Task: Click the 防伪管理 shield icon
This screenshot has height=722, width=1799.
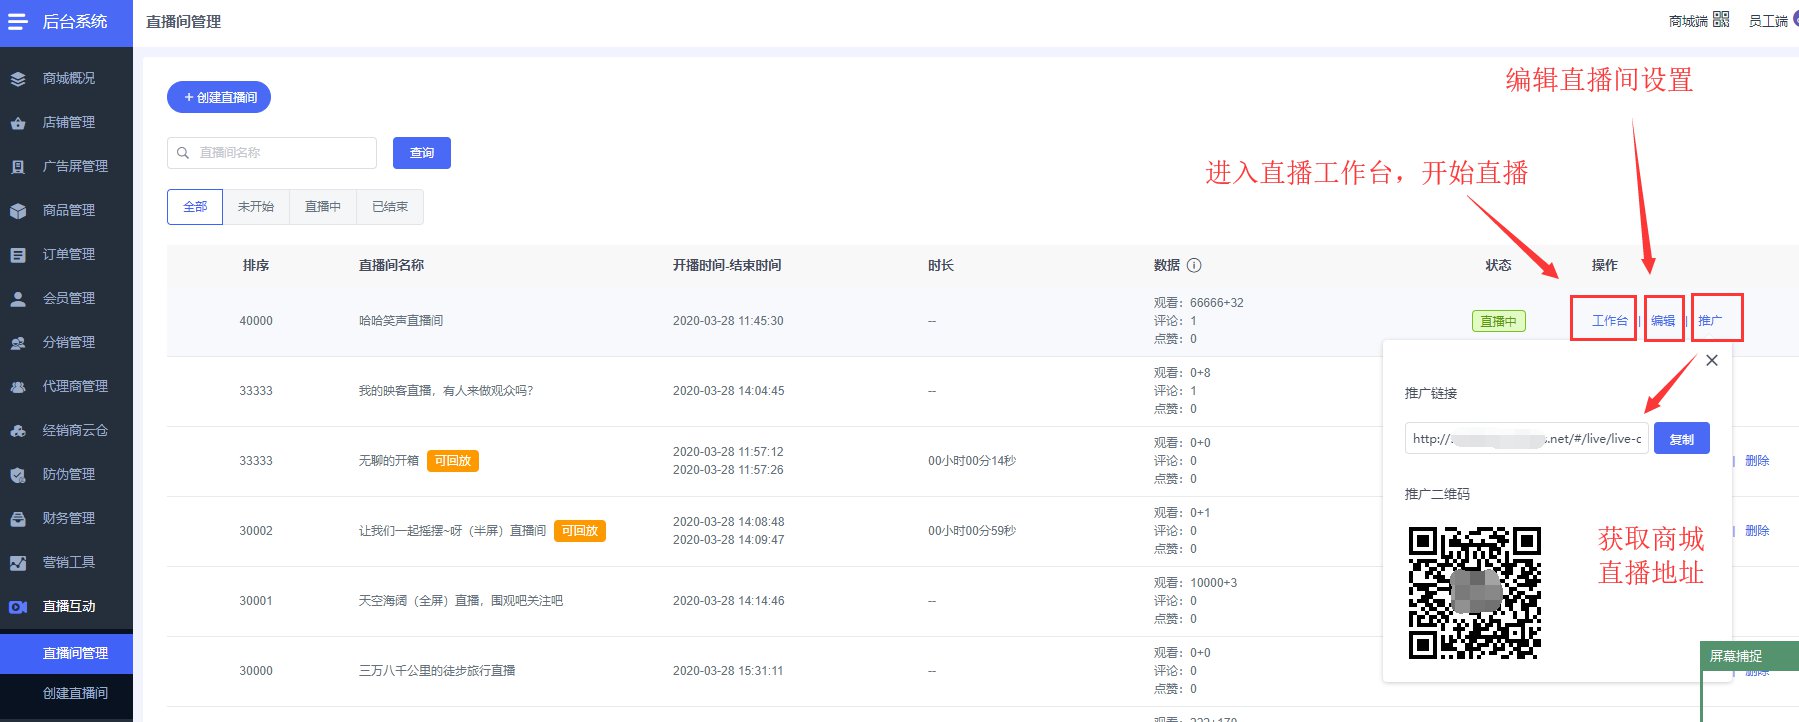Action: coord(18,474)
